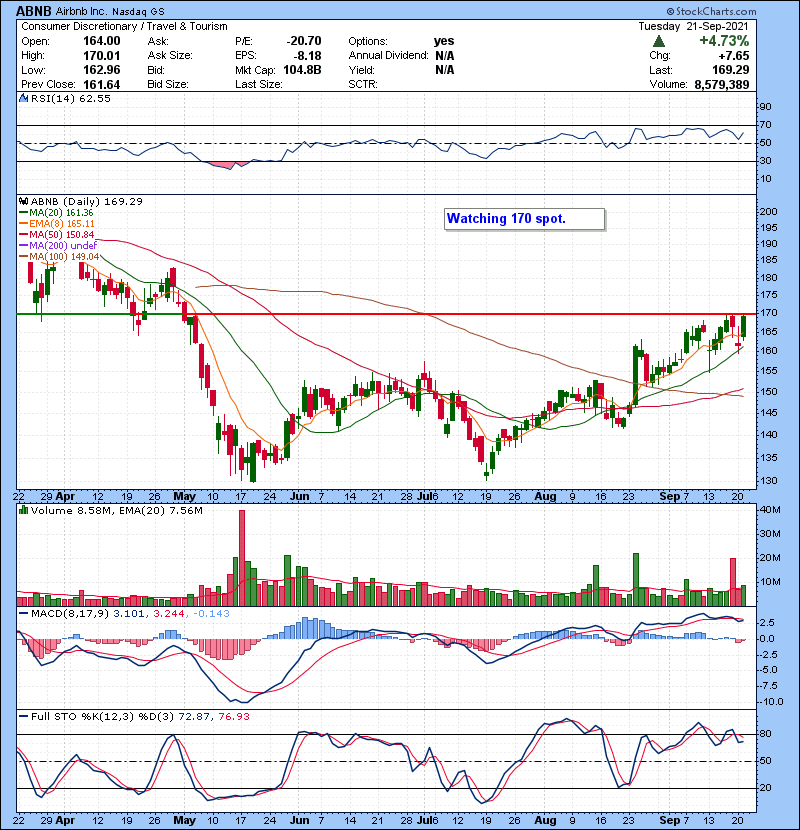Click the 'Sep' label on price chart date axis
This screenshot has width=800, height=830.
[669, 497]
